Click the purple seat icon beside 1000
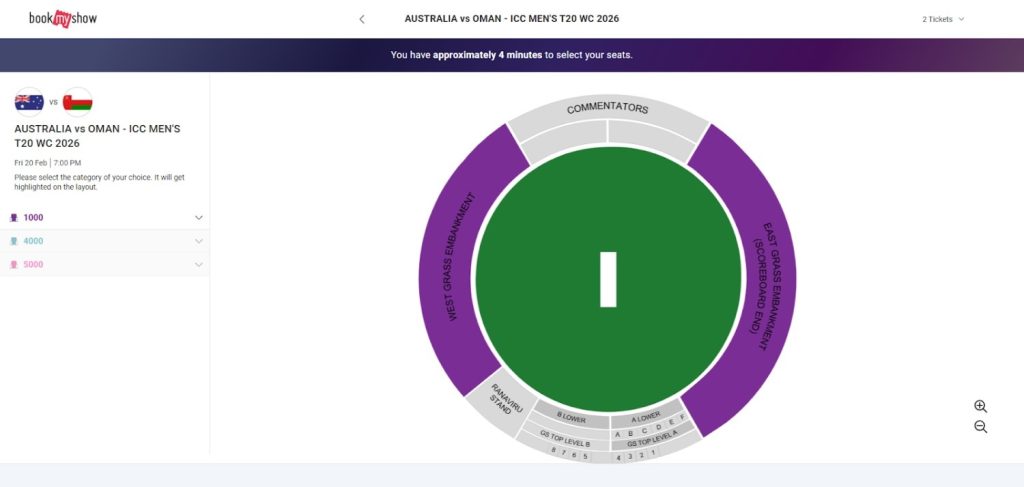The width and height of the screenshot is (1024, 487). pyautogui.click(x=14, y=218)
